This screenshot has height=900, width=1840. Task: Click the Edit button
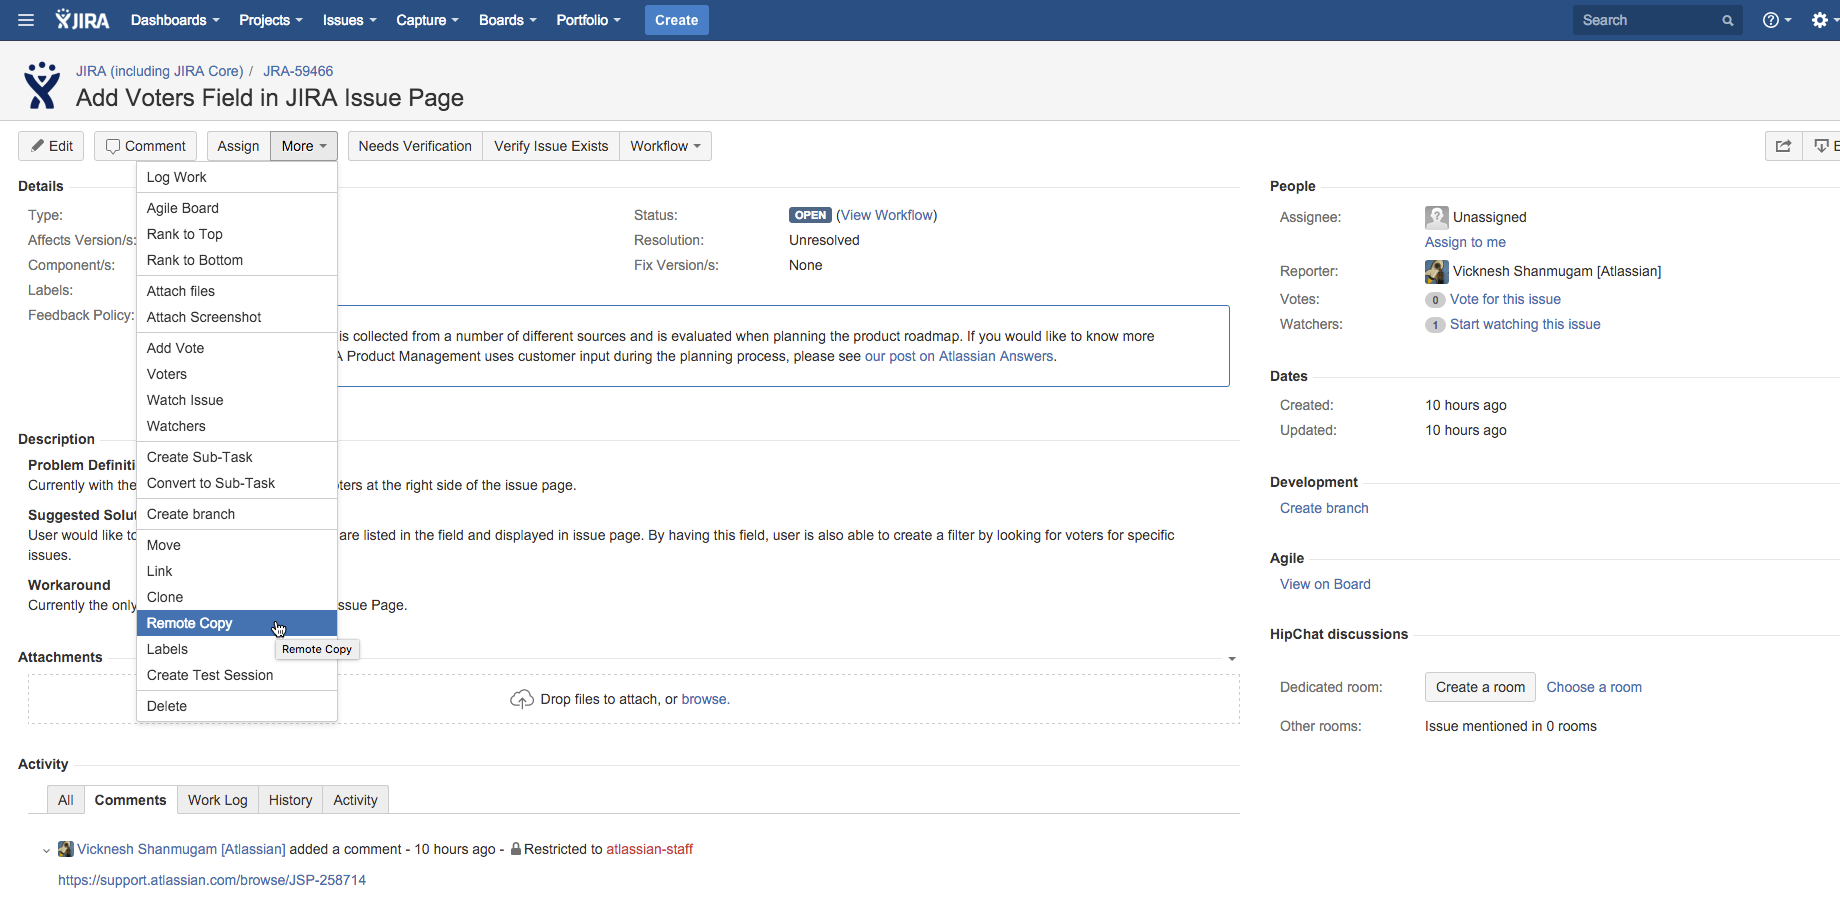click(51, 146)
